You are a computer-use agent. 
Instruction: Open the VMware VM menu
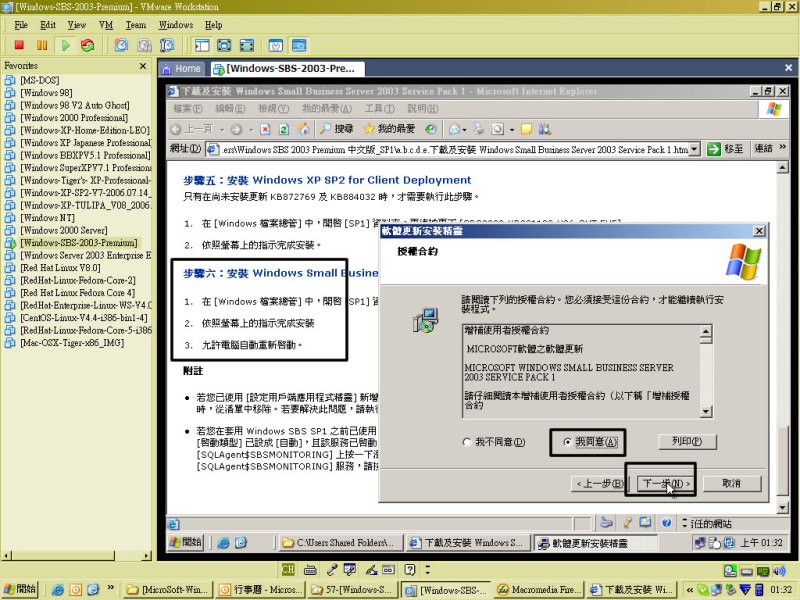[106, 25]
